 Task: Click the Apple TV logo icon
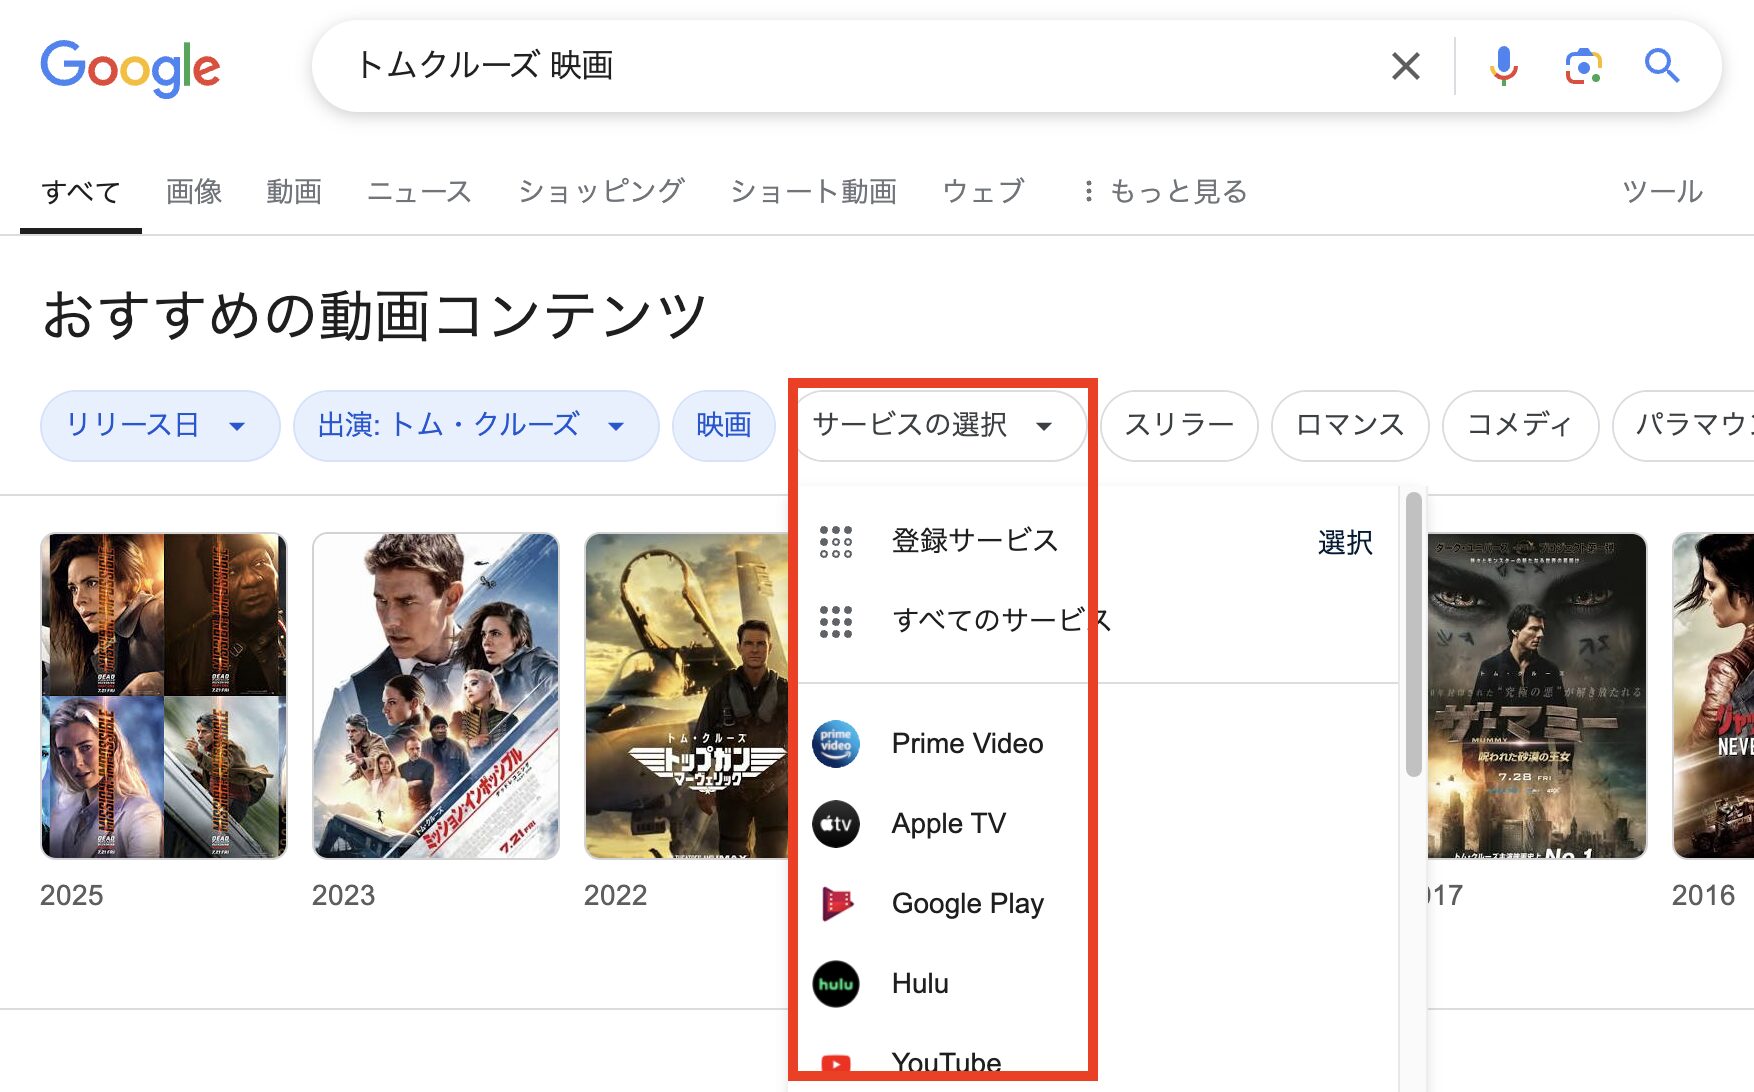tap(836, 824)
